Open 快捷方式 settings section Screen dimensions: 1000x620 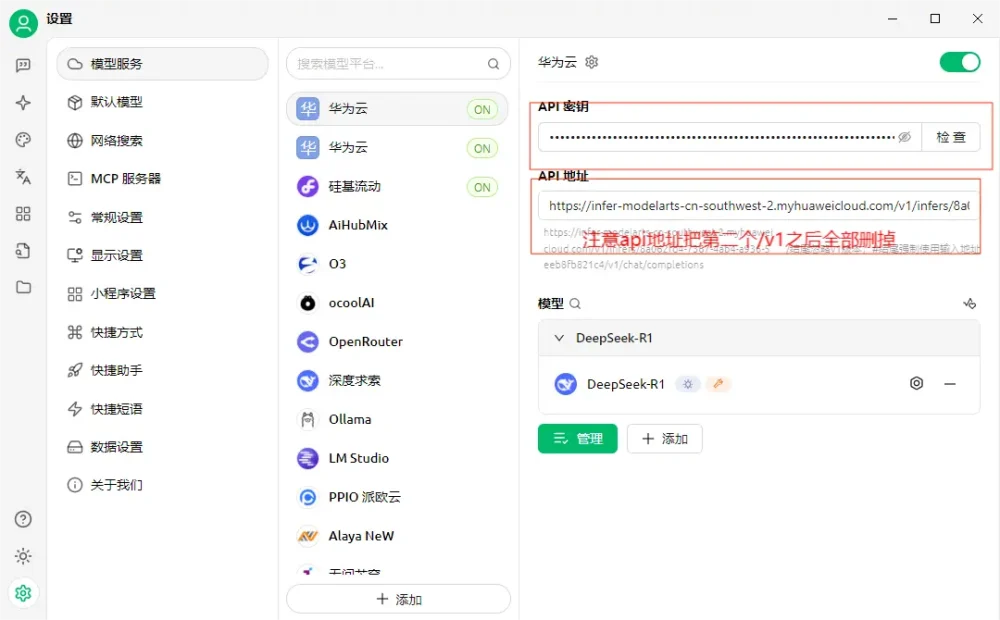163,332
